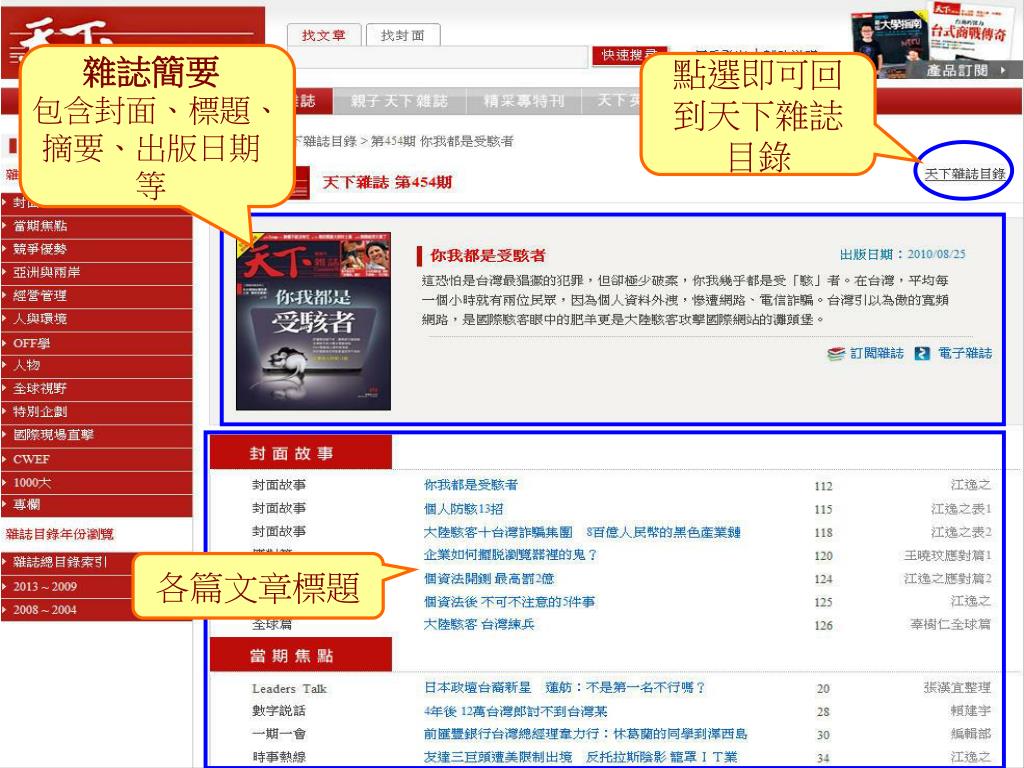The width and height of the screenshot is (1024, 768).
Task: Select OFF學 in the sidebar
Action: pos(97,343)
